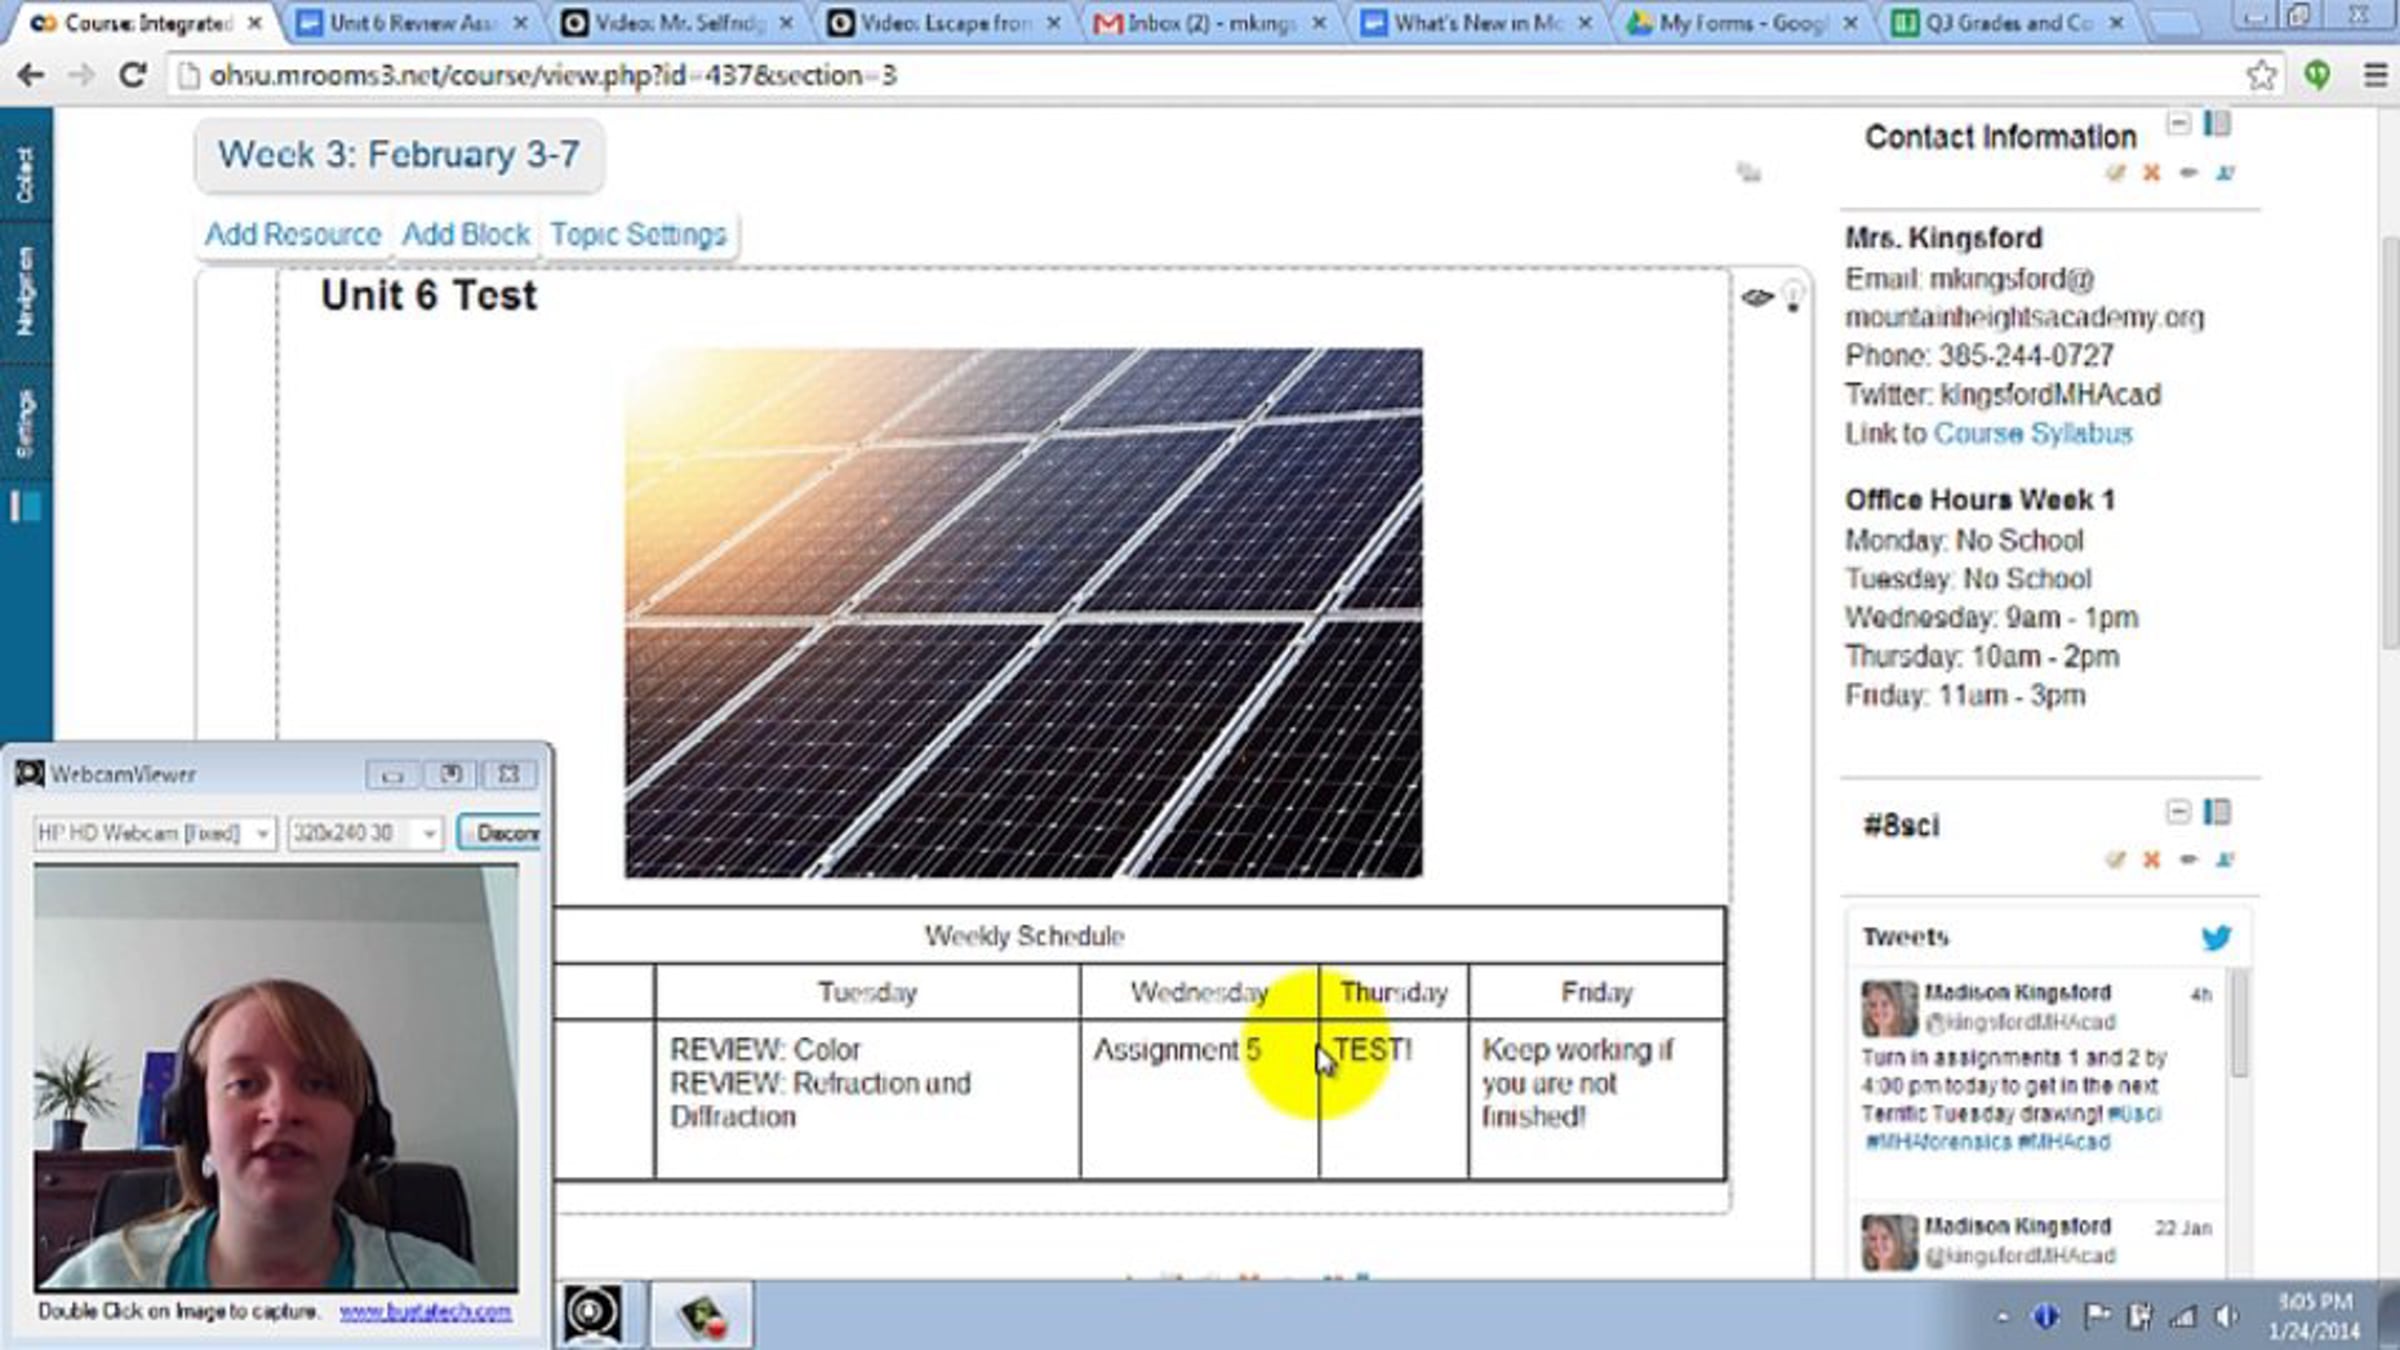Bookmark this page with the star icon

pyautogui.click(x=2261, y=75)
